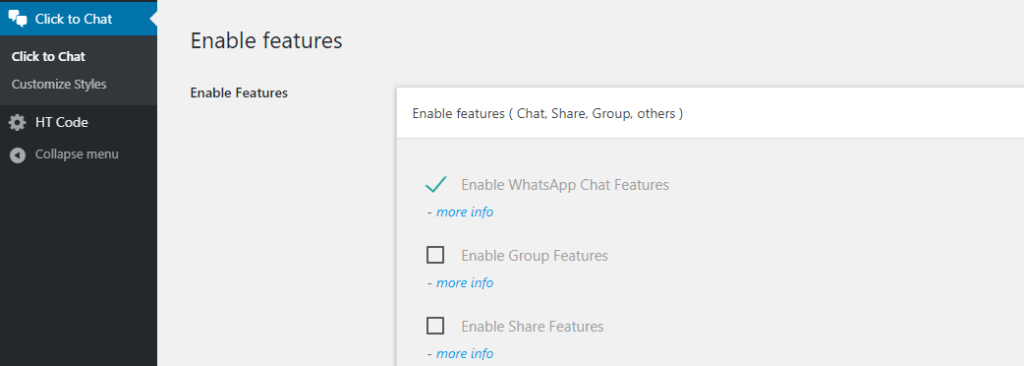Open more info link under Share Features
The width and height of the screenshot is (1024, 366).
tap(464, 353)
